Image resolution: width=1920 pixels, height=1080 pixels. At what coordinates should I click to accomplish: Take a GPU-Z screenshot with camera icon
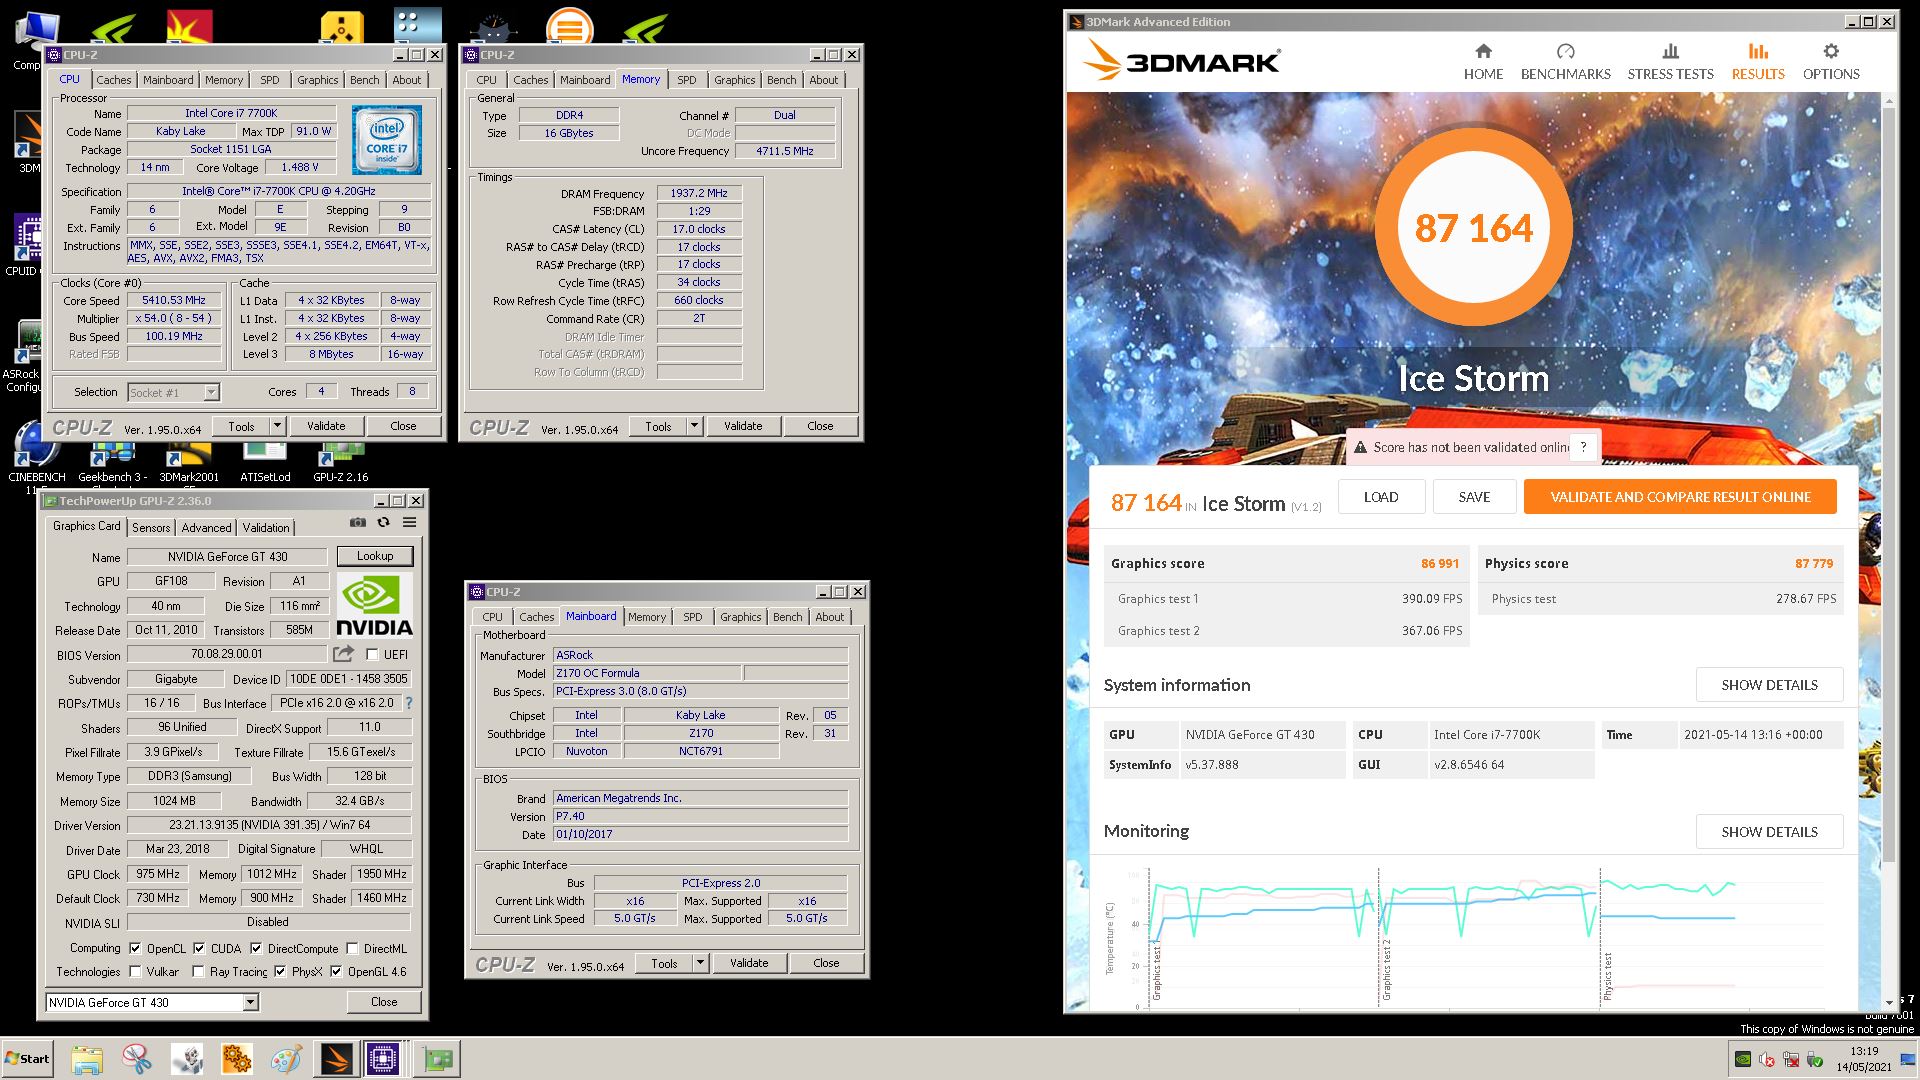click(358, 522)
